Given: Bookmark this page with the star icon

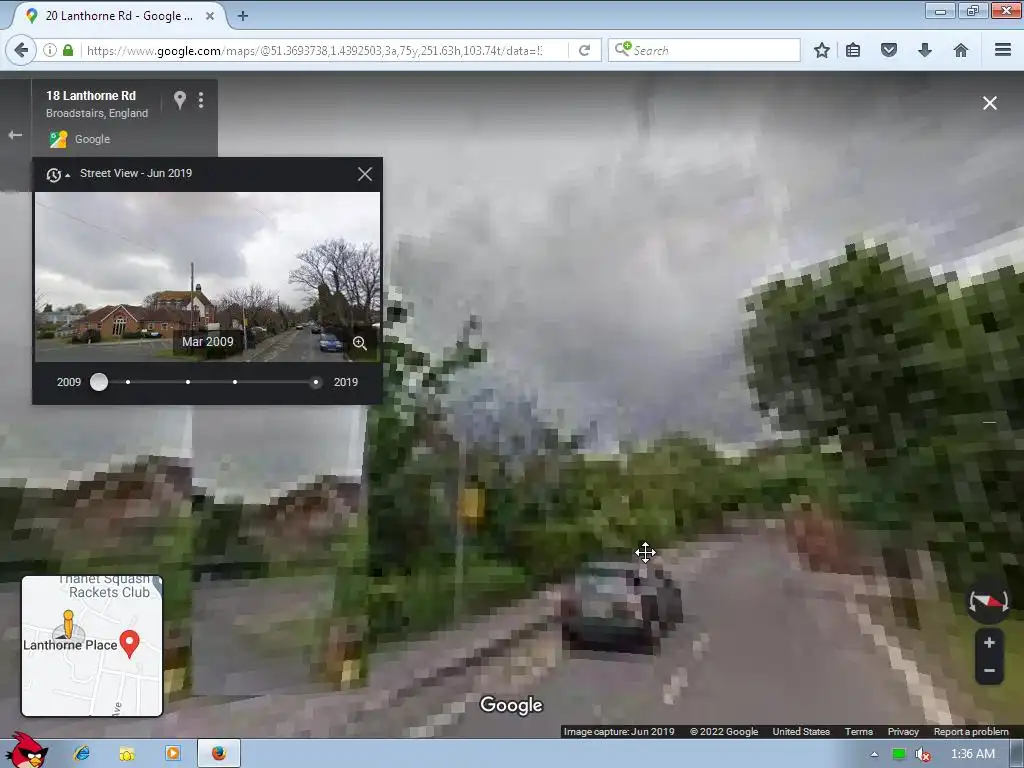Looking at the screenshot, I should tap(822, 50).
